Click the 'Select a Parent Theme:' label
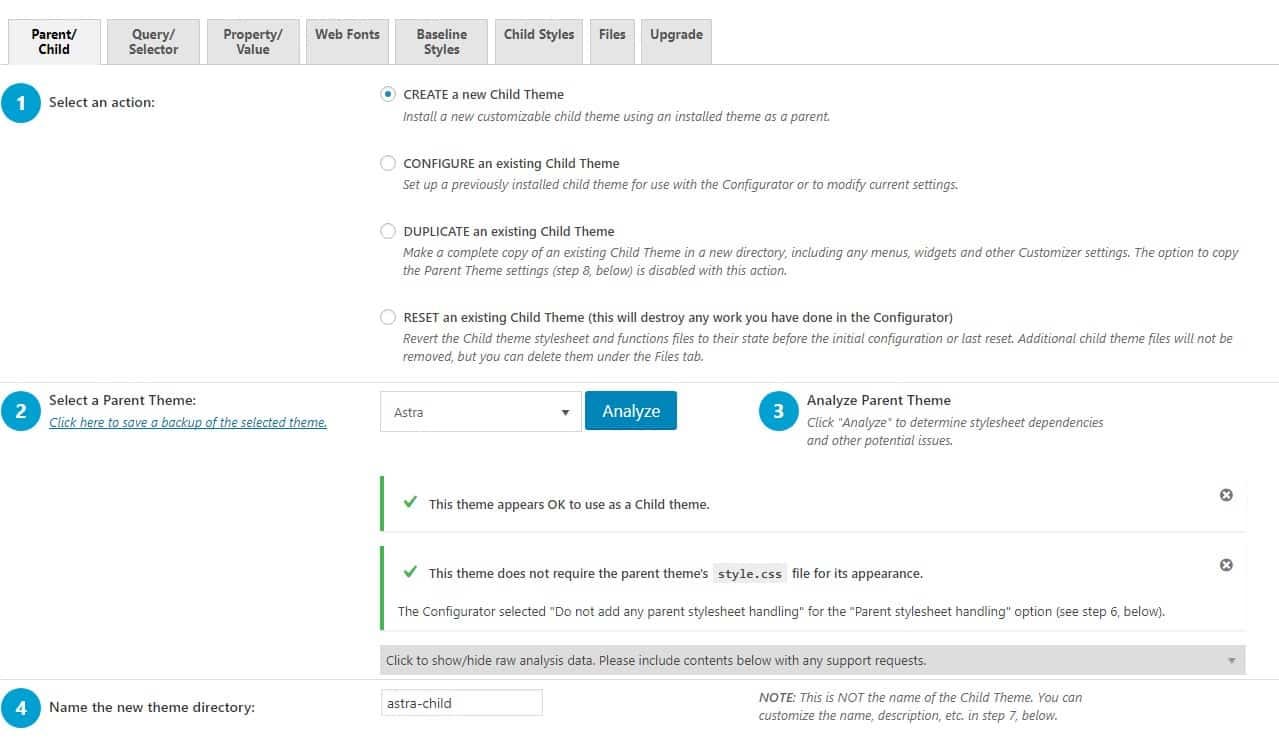This screenshot has width=1279, height=750. pos(123,400)
